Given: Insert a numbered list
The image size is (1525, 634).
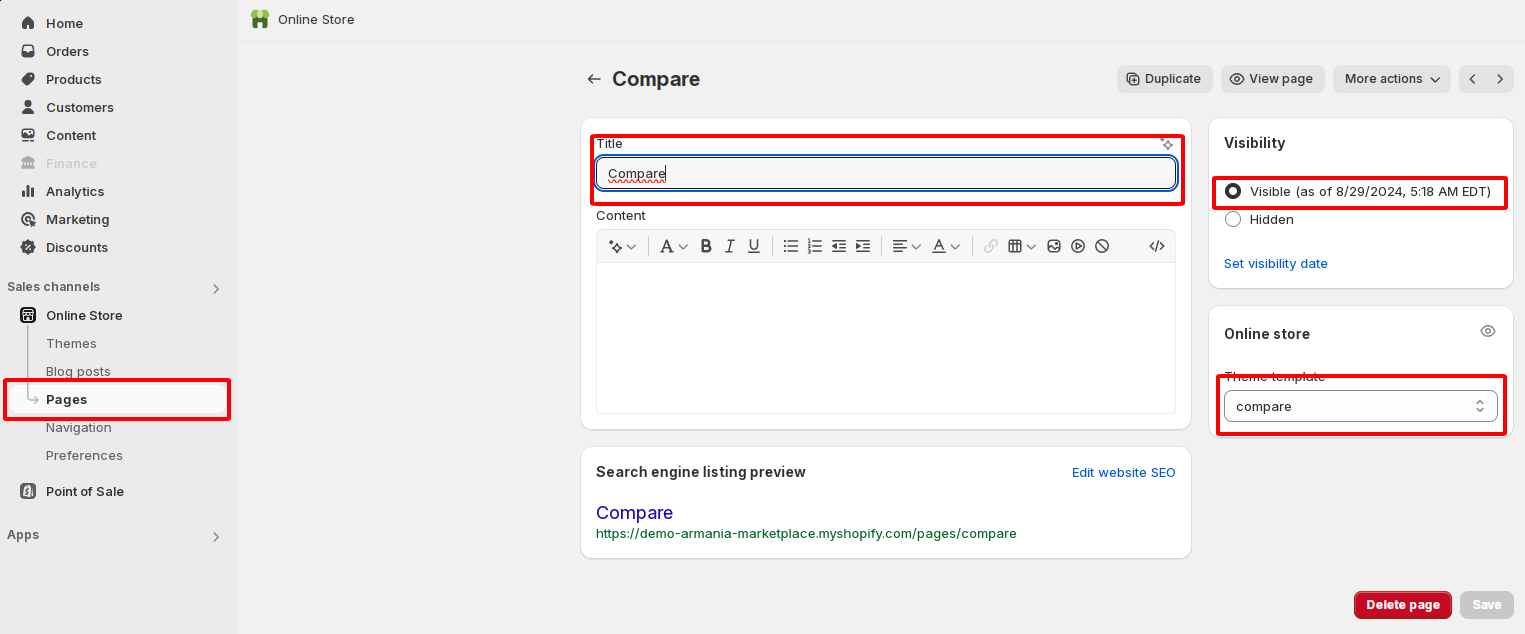Looking at the screenshot, I should pyautogui.click(x=815, y=246).
